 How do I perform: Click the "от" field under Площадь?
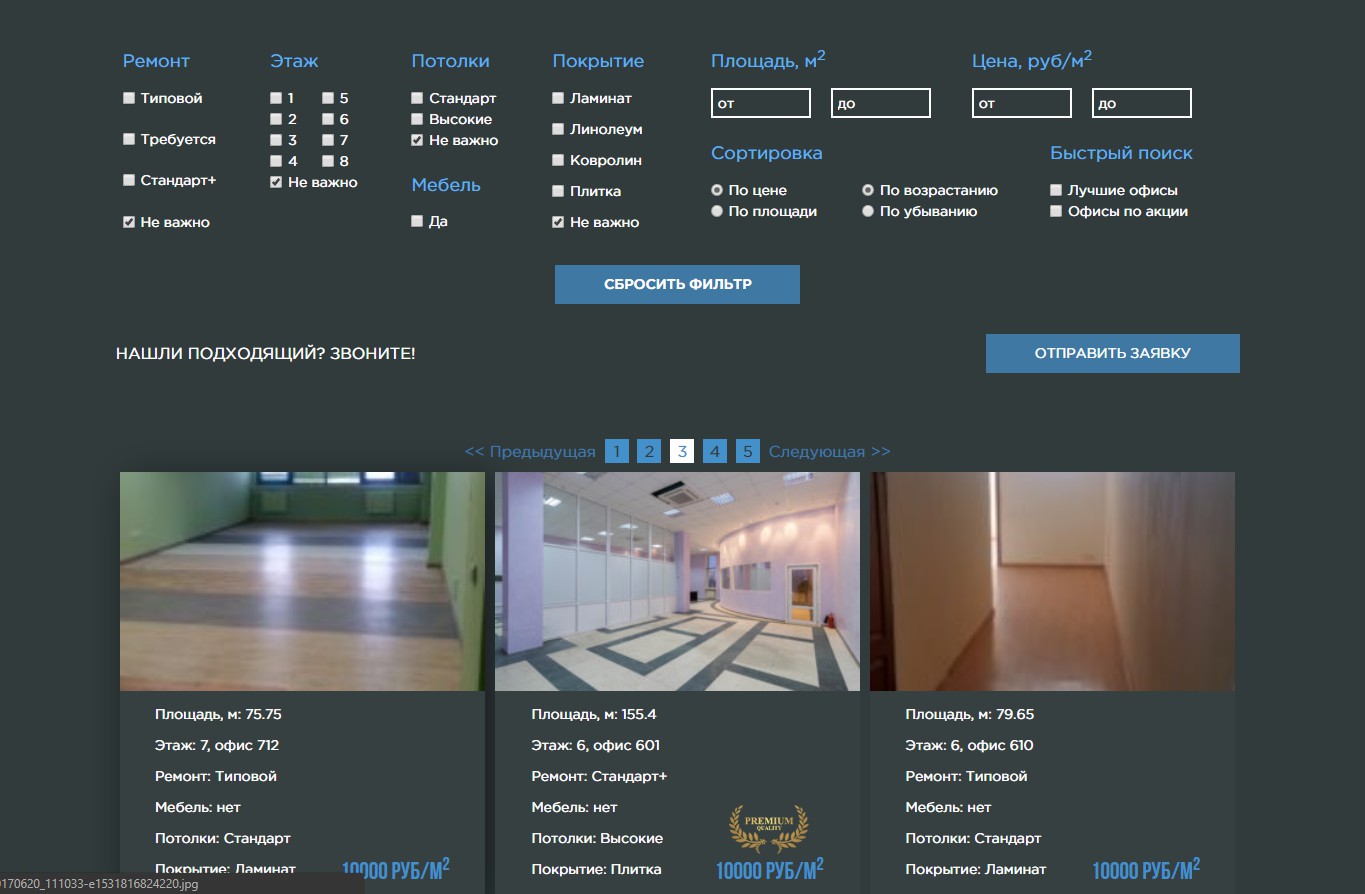[x=760, y=102]
